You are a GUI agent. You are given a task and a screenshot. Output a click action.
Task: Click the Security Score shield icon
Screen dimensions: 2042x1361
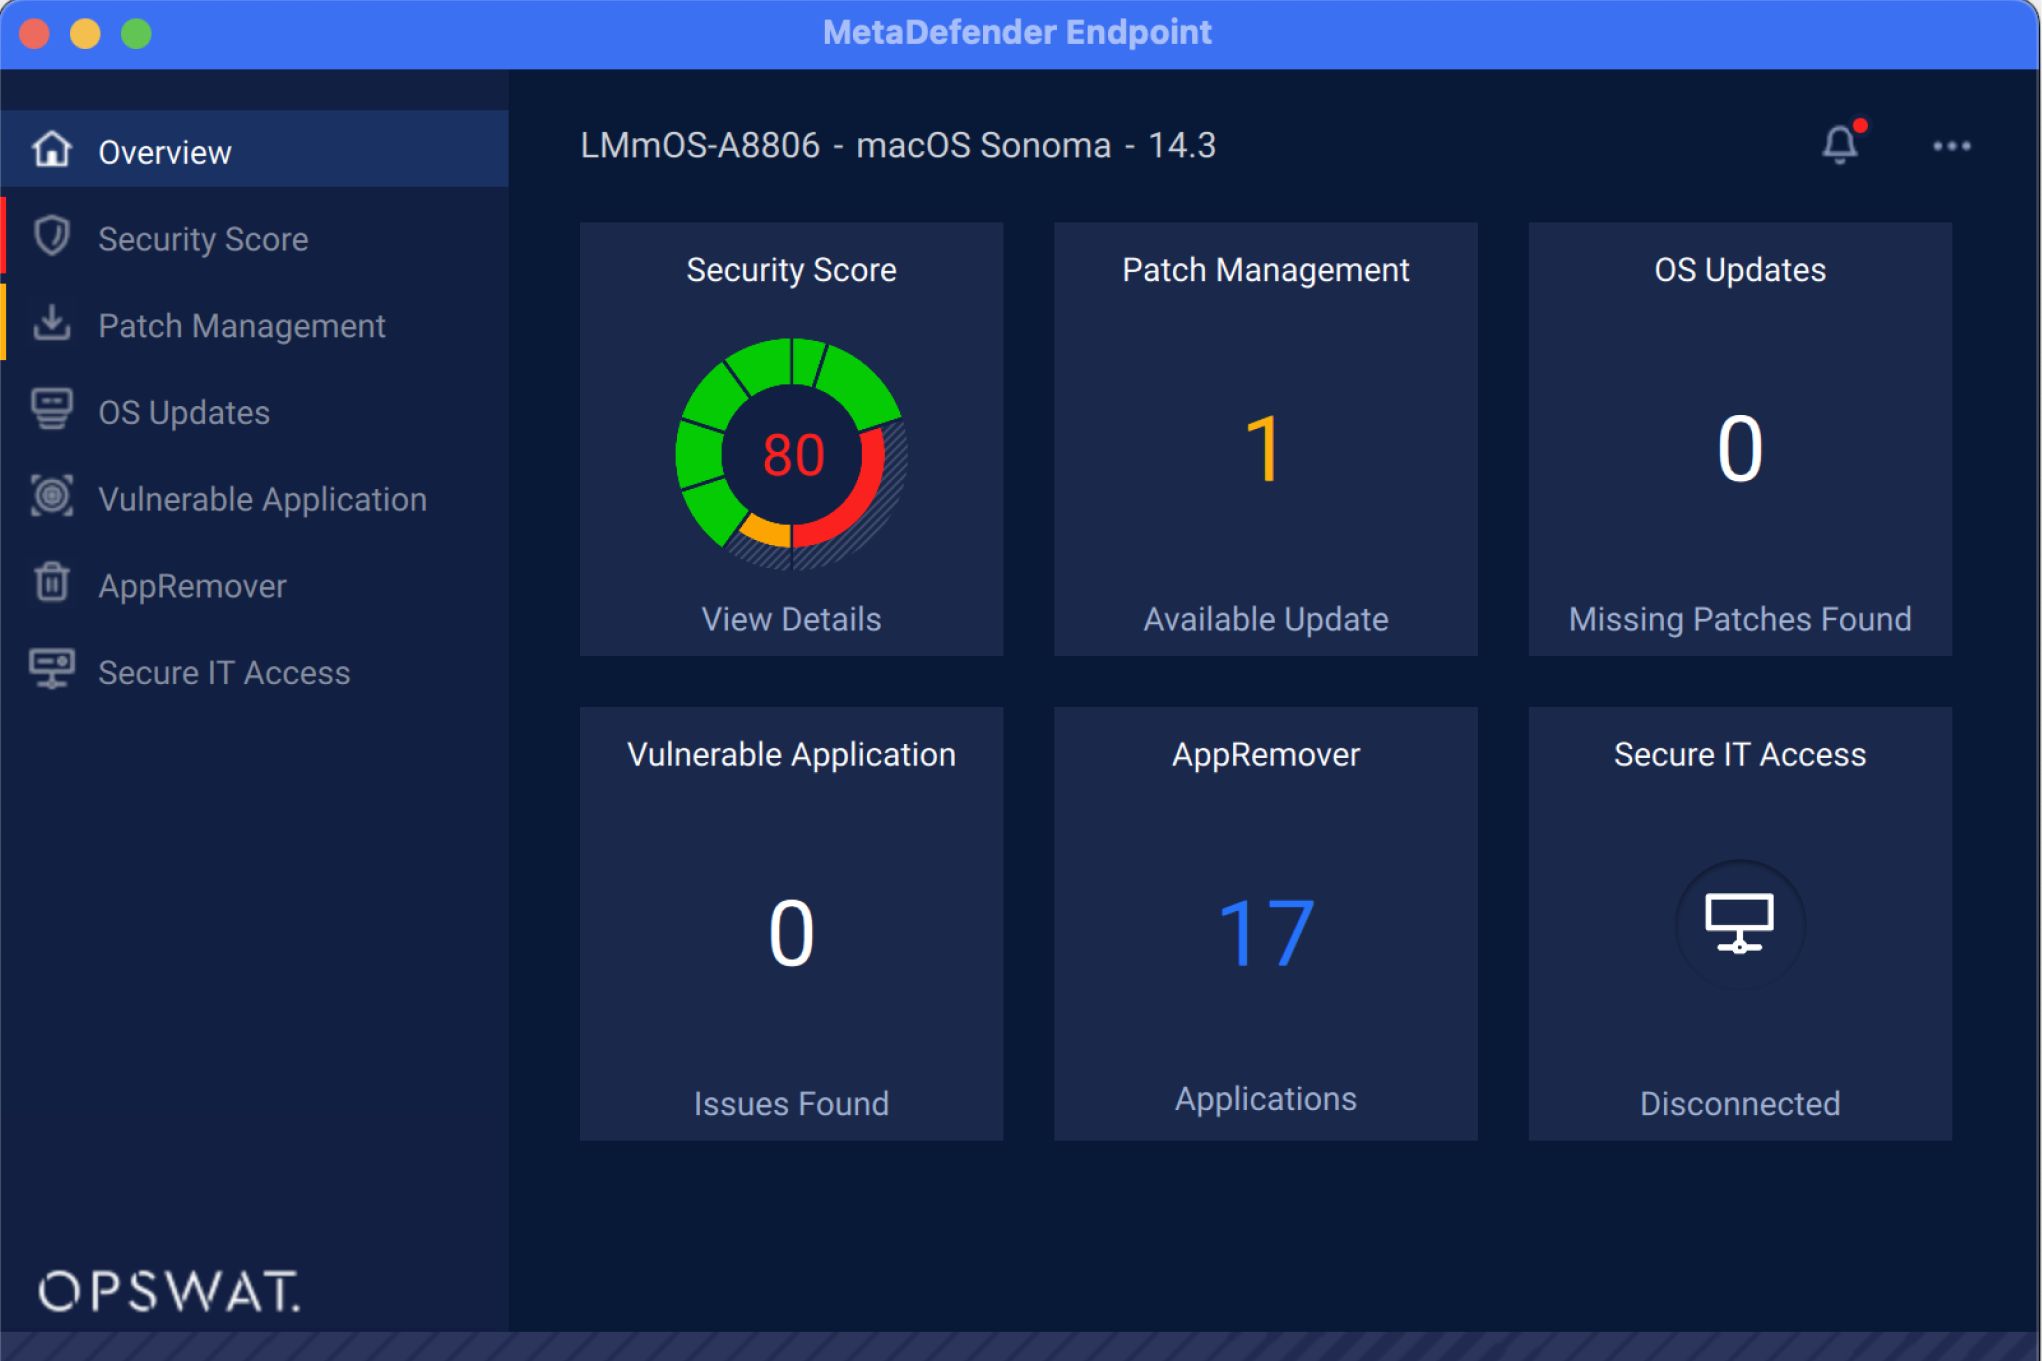pyautogui.click(x=52, y=236)
